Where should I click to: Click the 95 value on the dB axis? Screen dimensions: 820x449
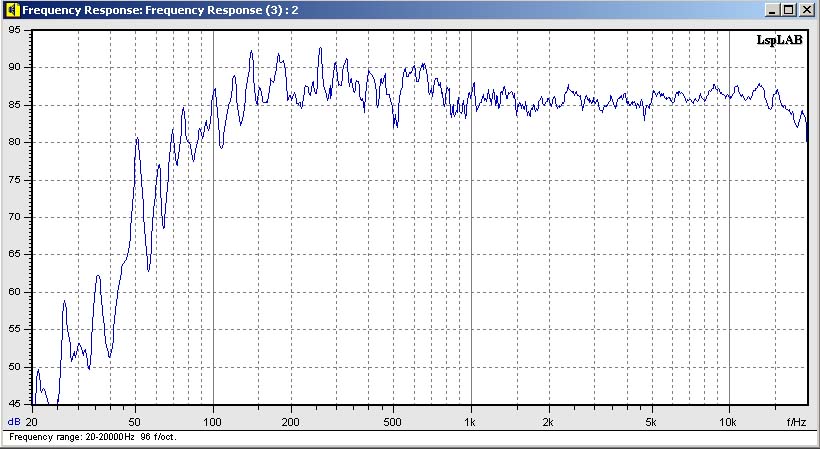coord(15,30)
